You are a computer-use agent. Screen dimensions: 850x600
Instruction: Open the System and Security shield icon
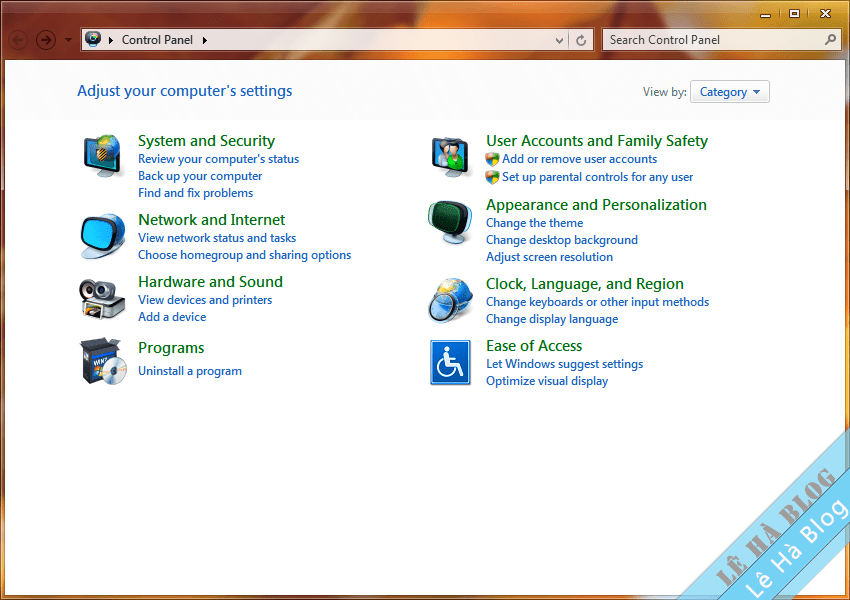pyautogui.click(x=102, y=156)
